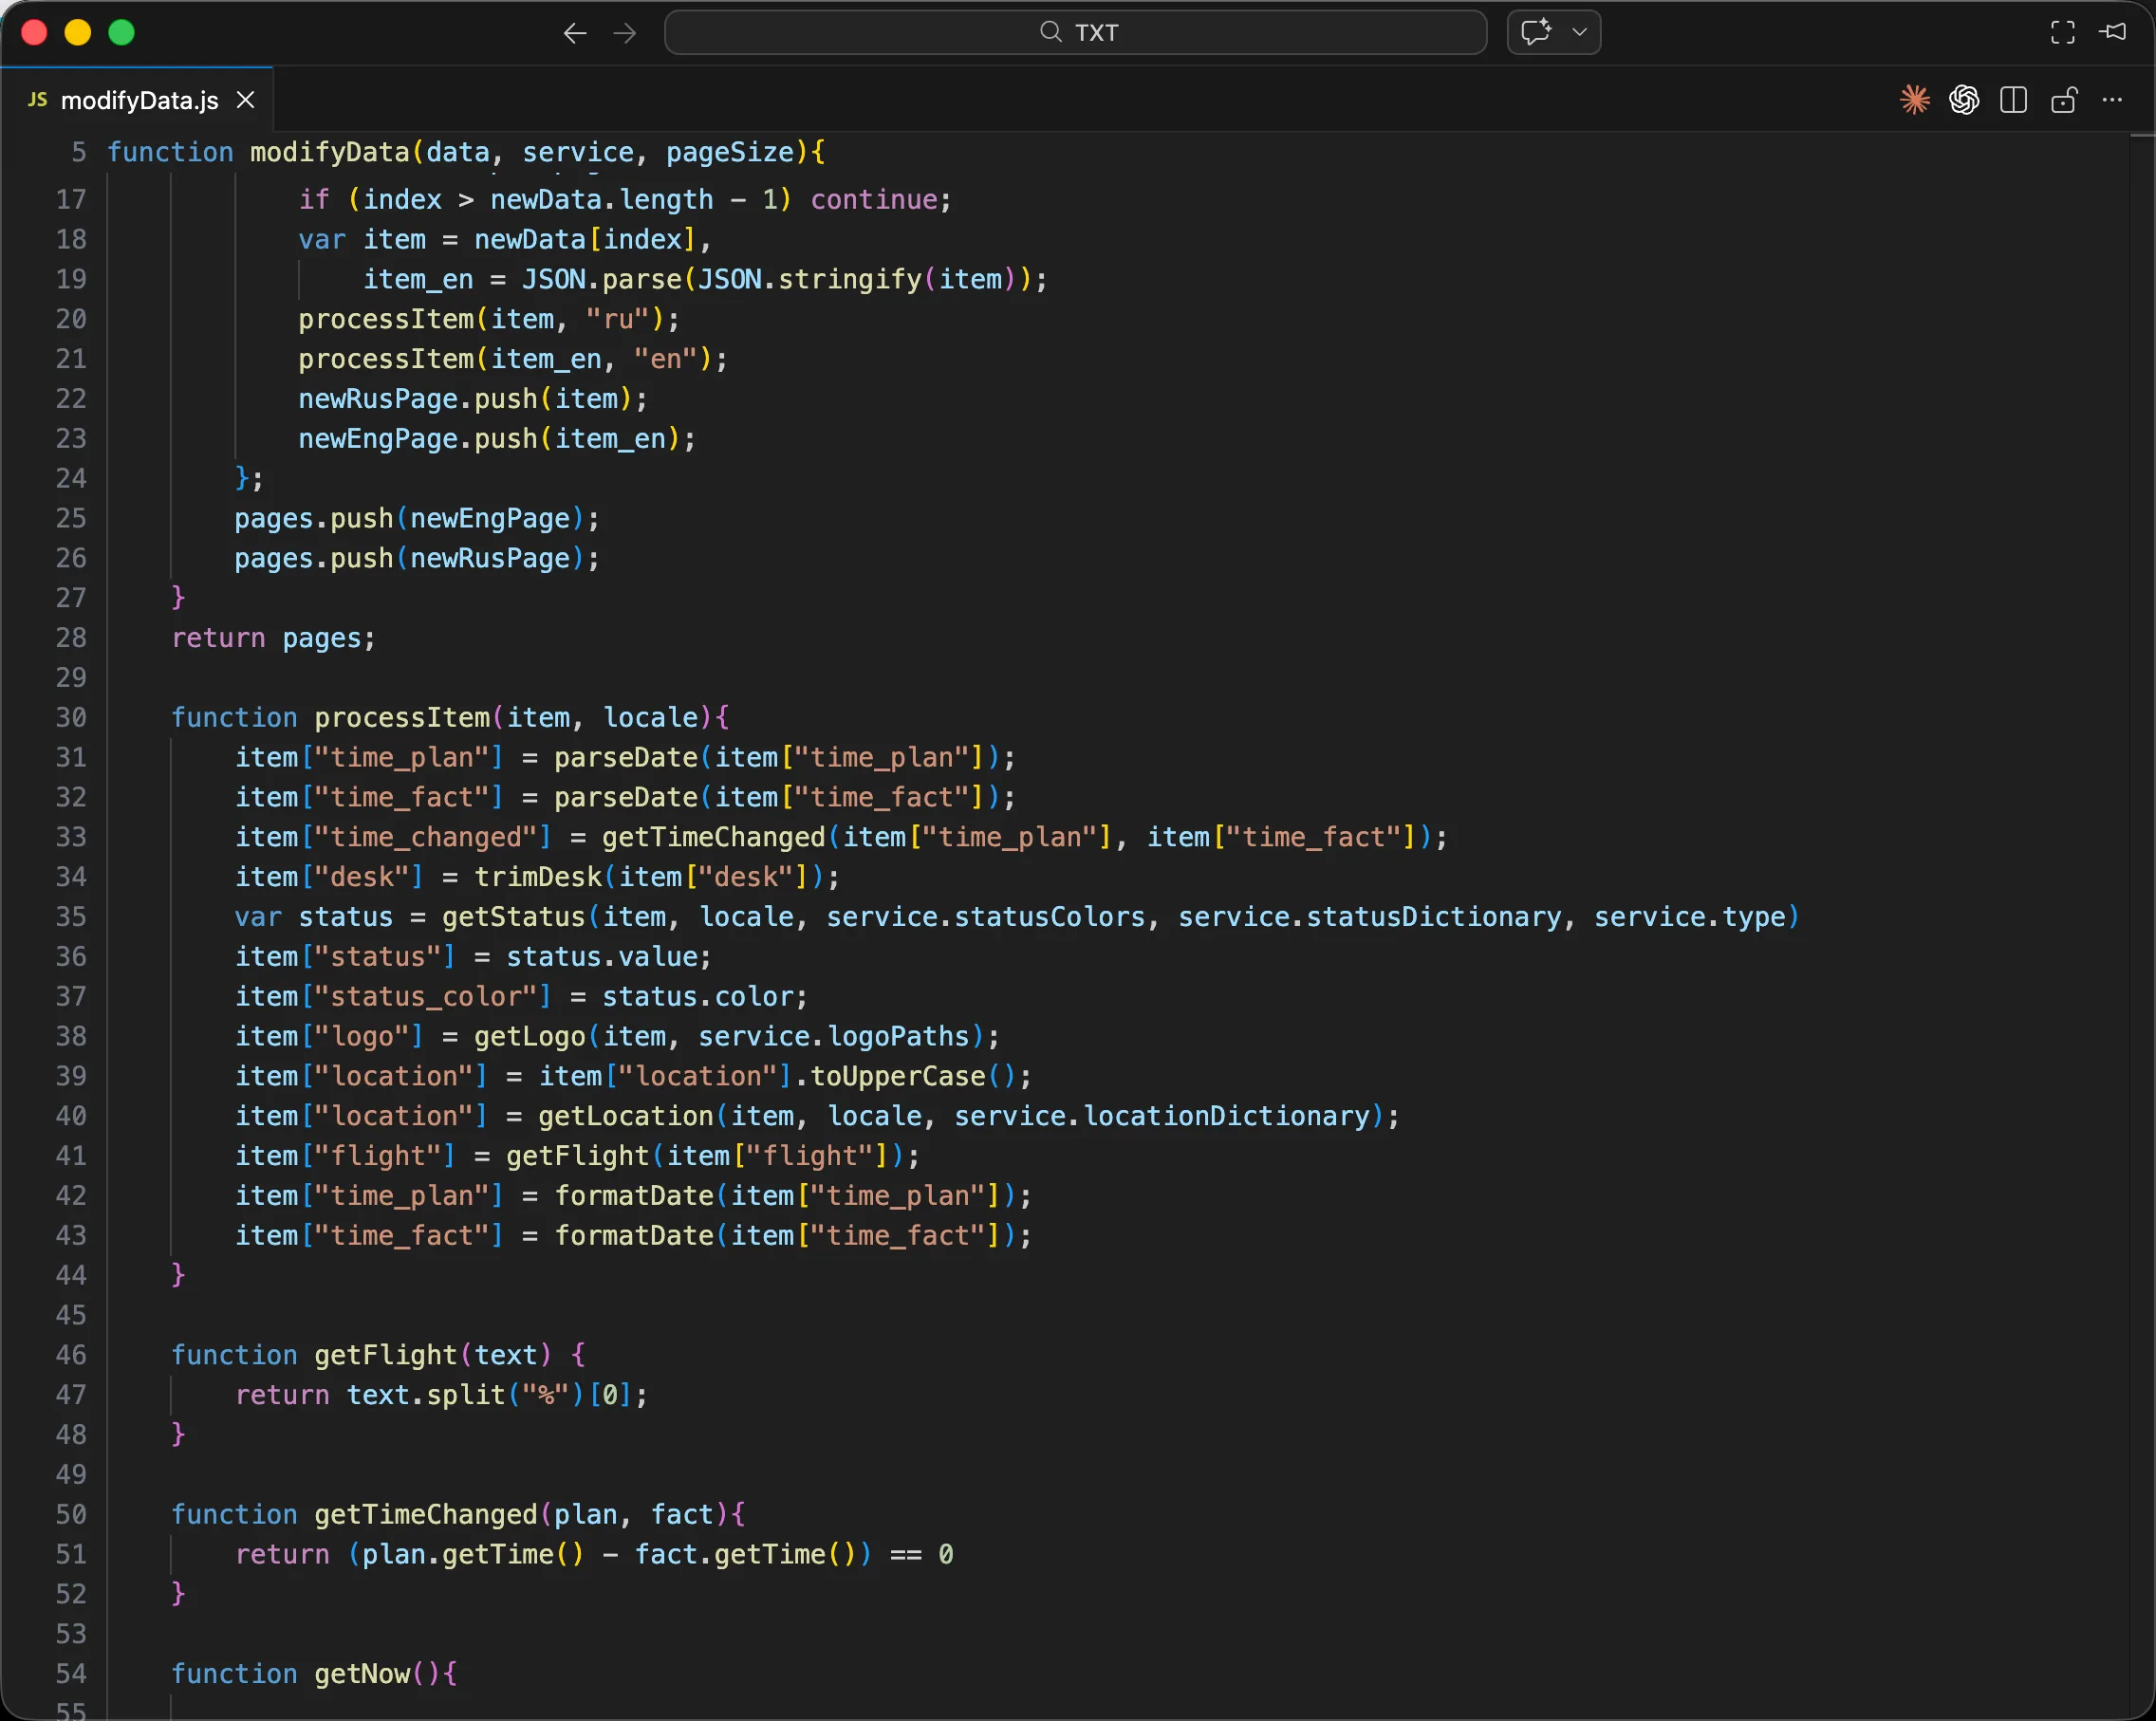The height and width of the screenshot is (1721, 2156).
Task: Split the editor with the split icon
Action: tap(2013, 100)
